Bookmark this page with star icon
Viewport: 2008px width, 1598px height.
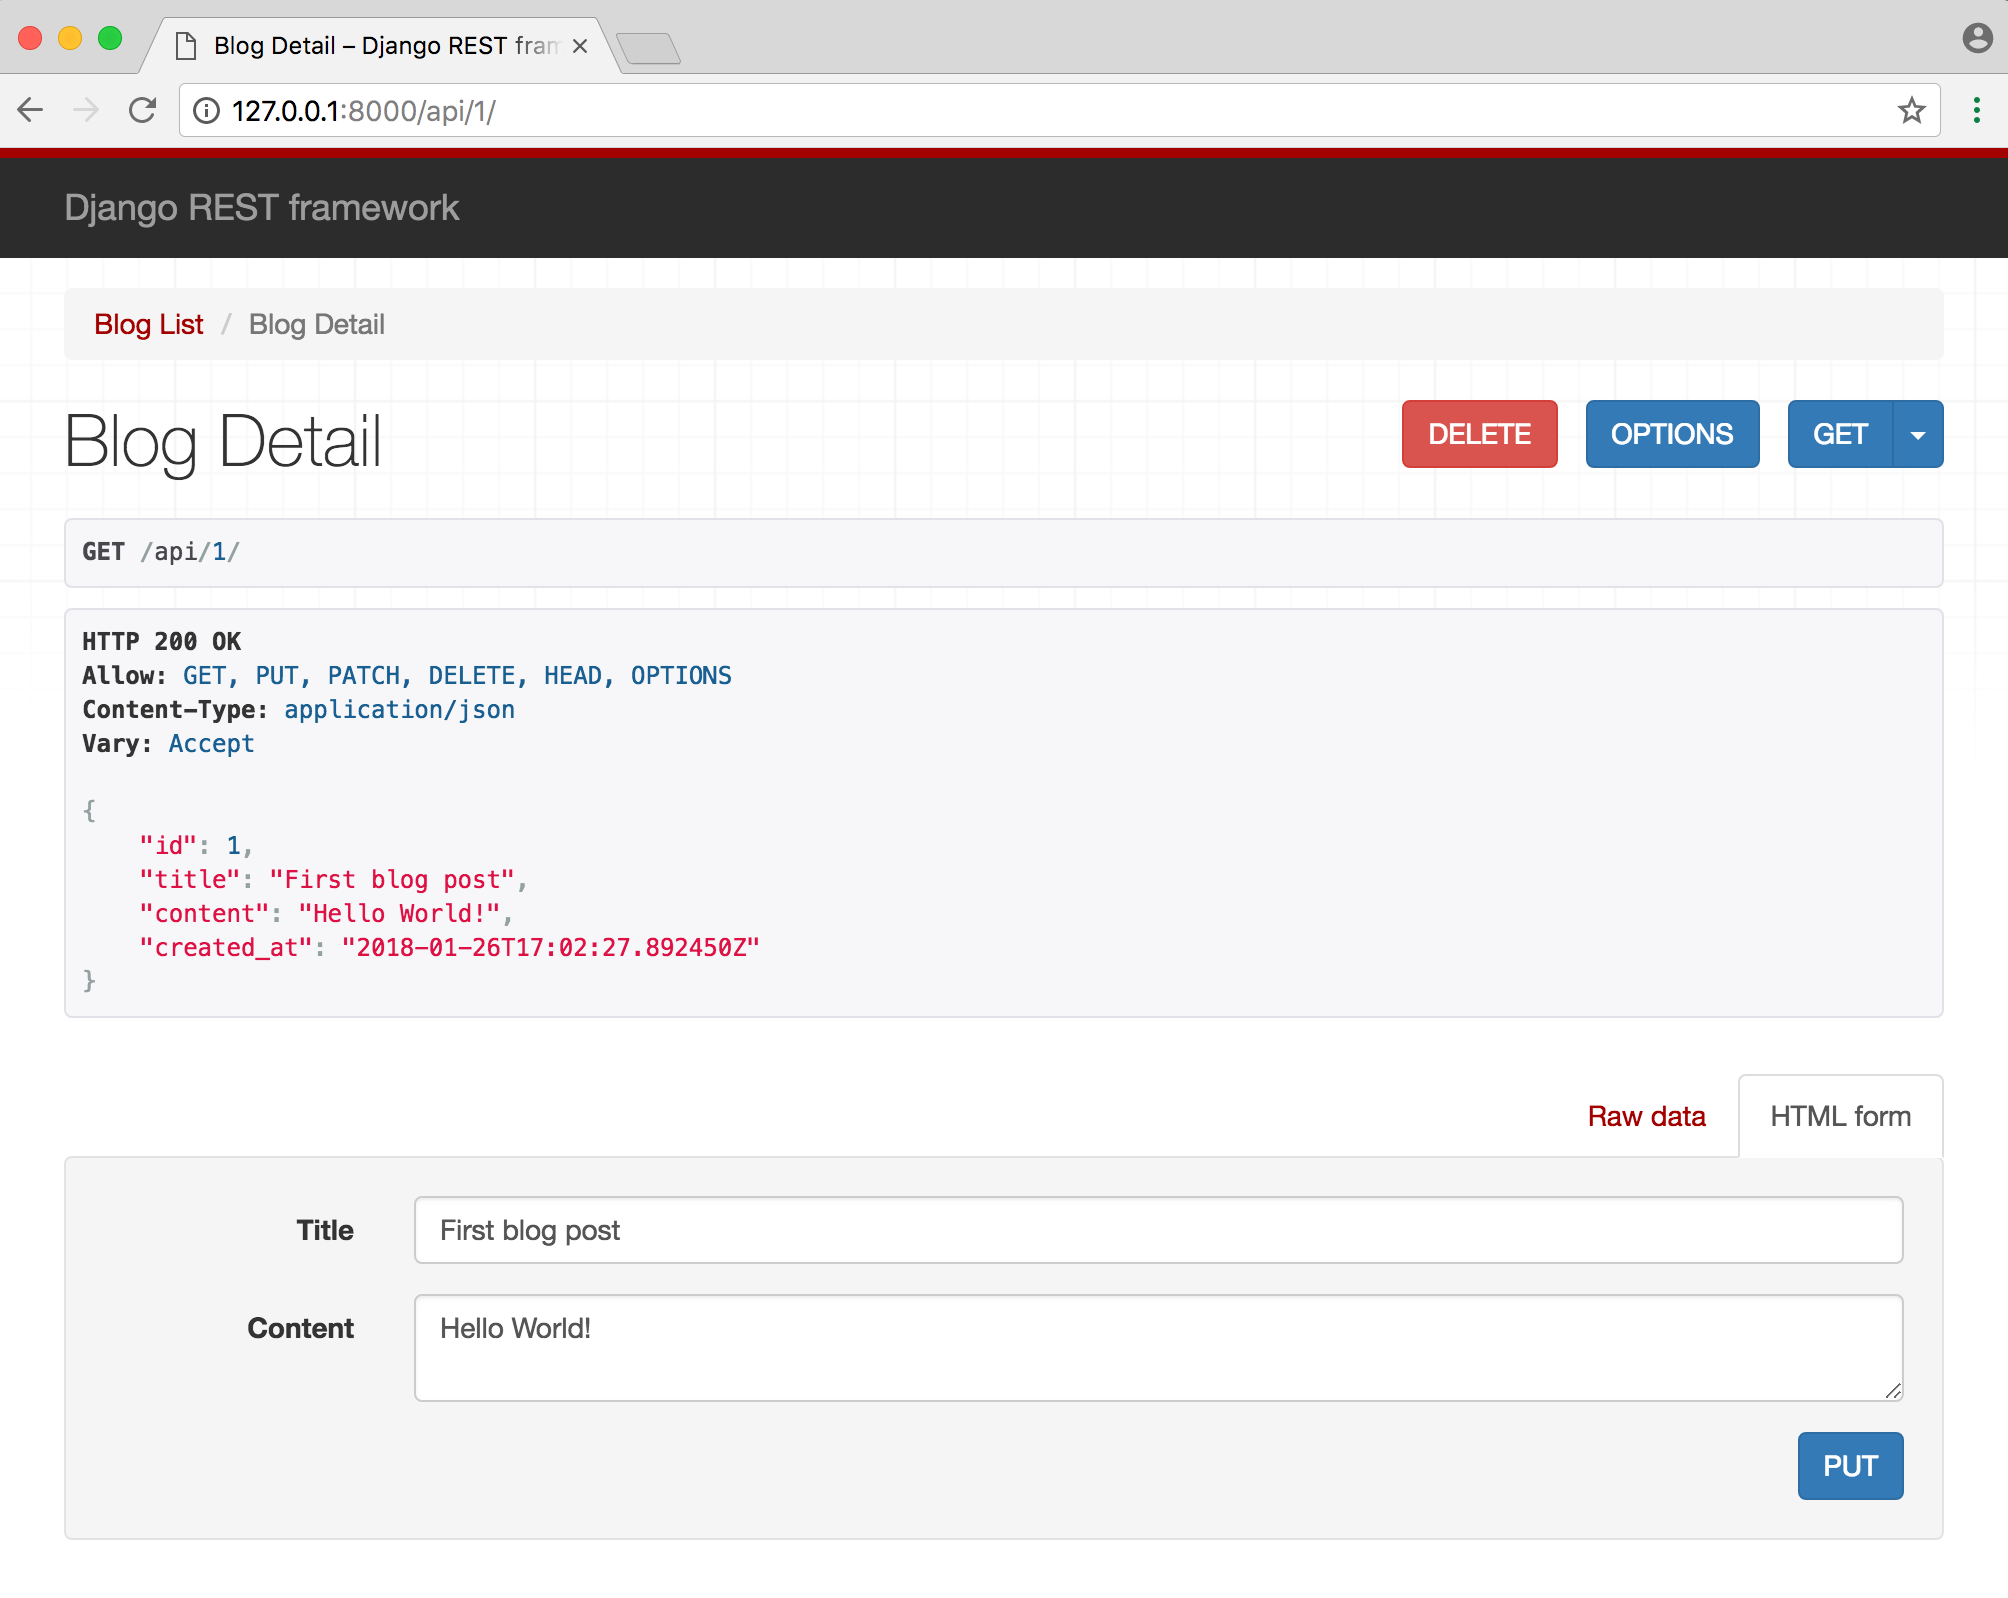[x=1911, y=110]
